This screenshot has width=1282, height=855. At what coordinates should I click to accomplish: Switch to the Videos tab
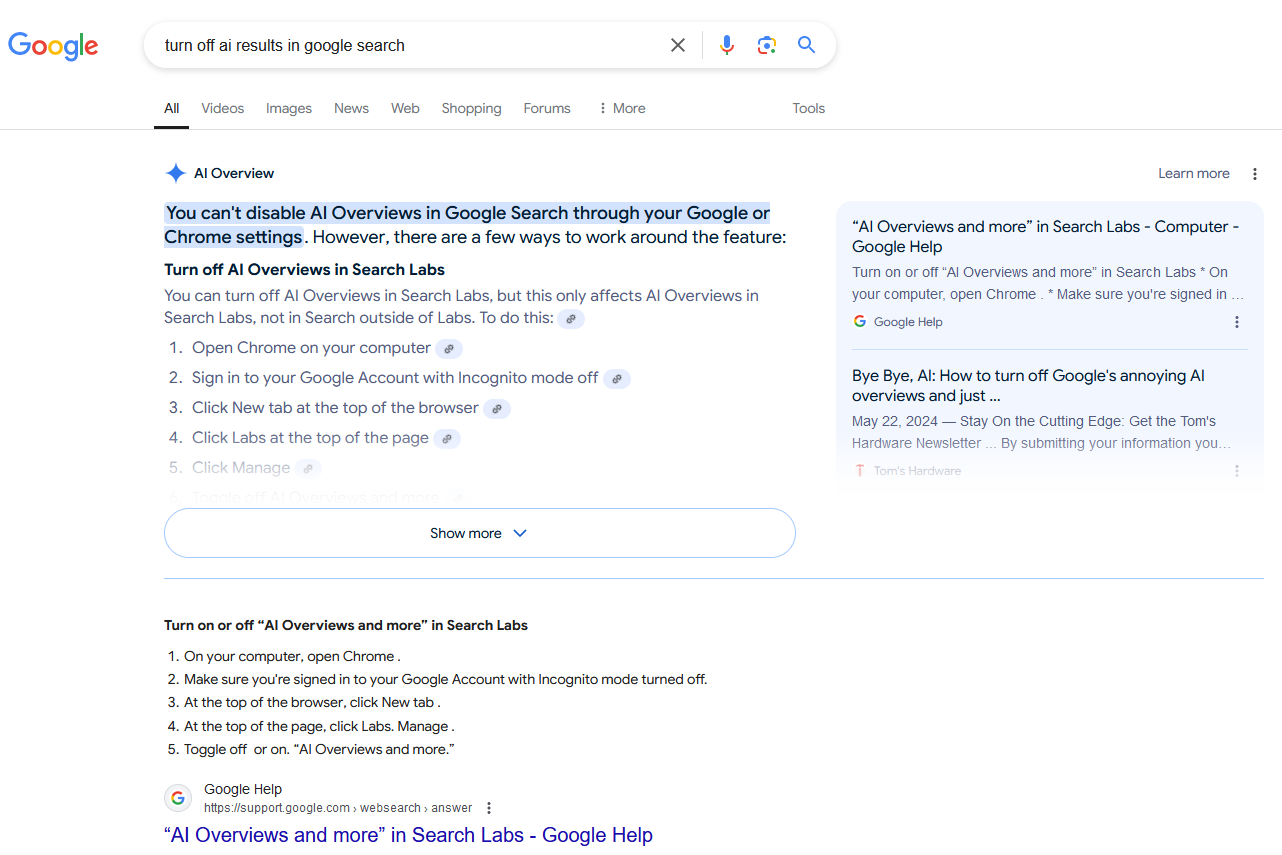pyautogui.click(x=222, y=108)
